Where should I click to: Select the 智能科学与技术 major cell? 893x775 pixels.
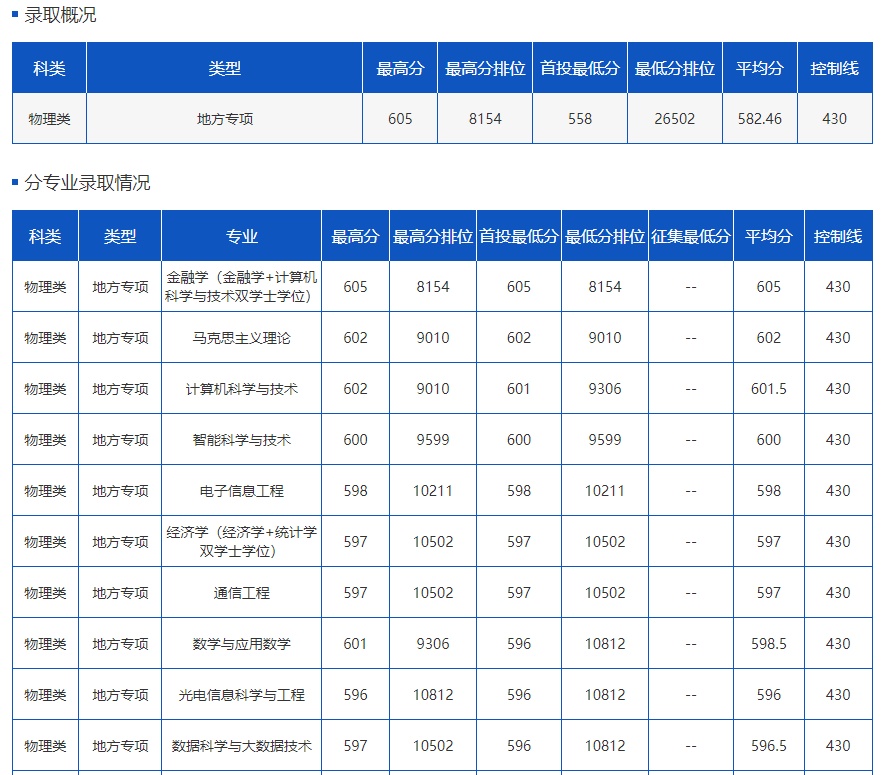coord(241,440)
